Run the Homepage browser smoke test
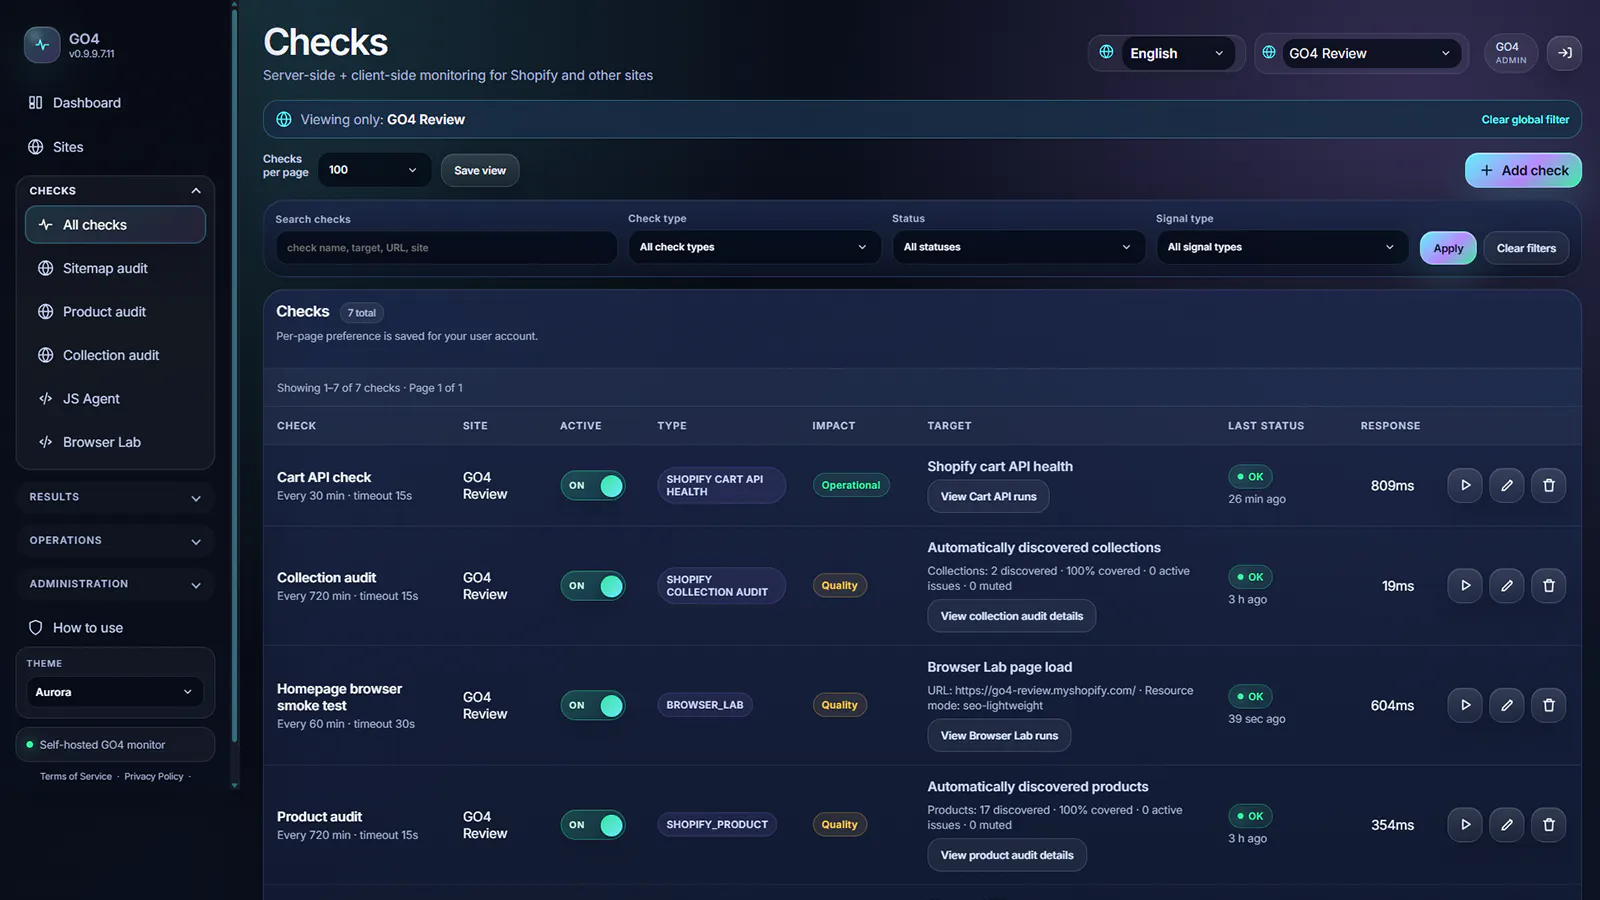1600x900 pixels. (1465, 705)
